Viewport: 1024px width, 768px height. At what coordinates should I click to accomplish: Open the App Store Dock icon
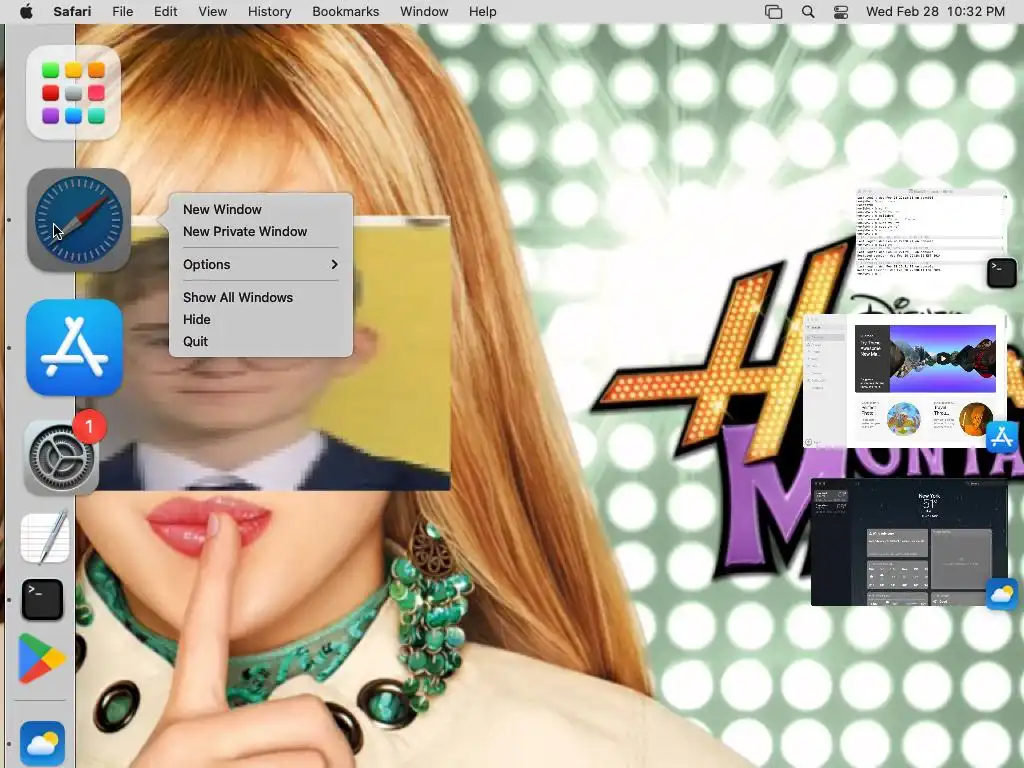pyautogui.click(x=74, y=347)
